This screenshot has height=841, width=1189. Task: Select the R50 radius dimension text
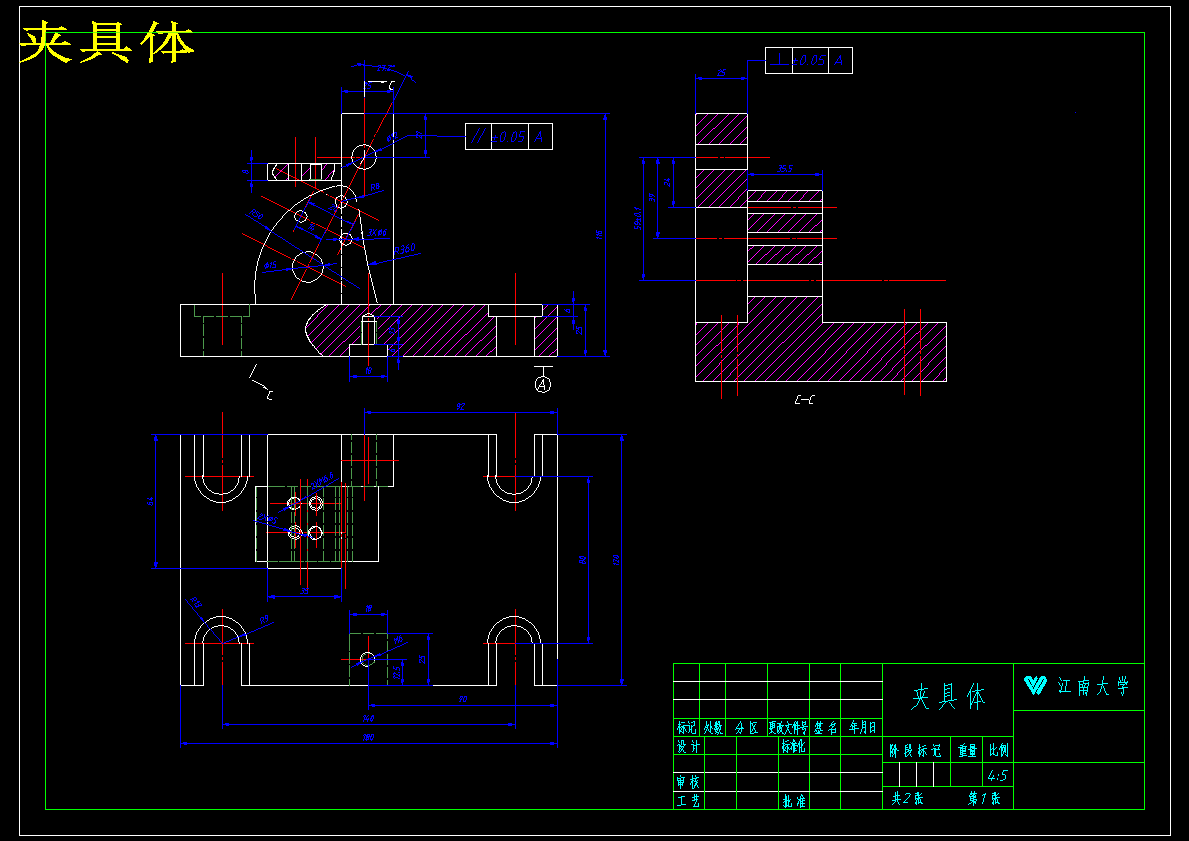(x=256, y=215)
